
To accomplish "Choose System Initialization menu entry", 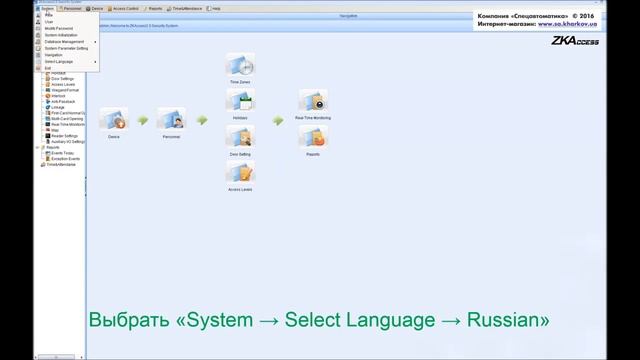I will tap(67, 35).
